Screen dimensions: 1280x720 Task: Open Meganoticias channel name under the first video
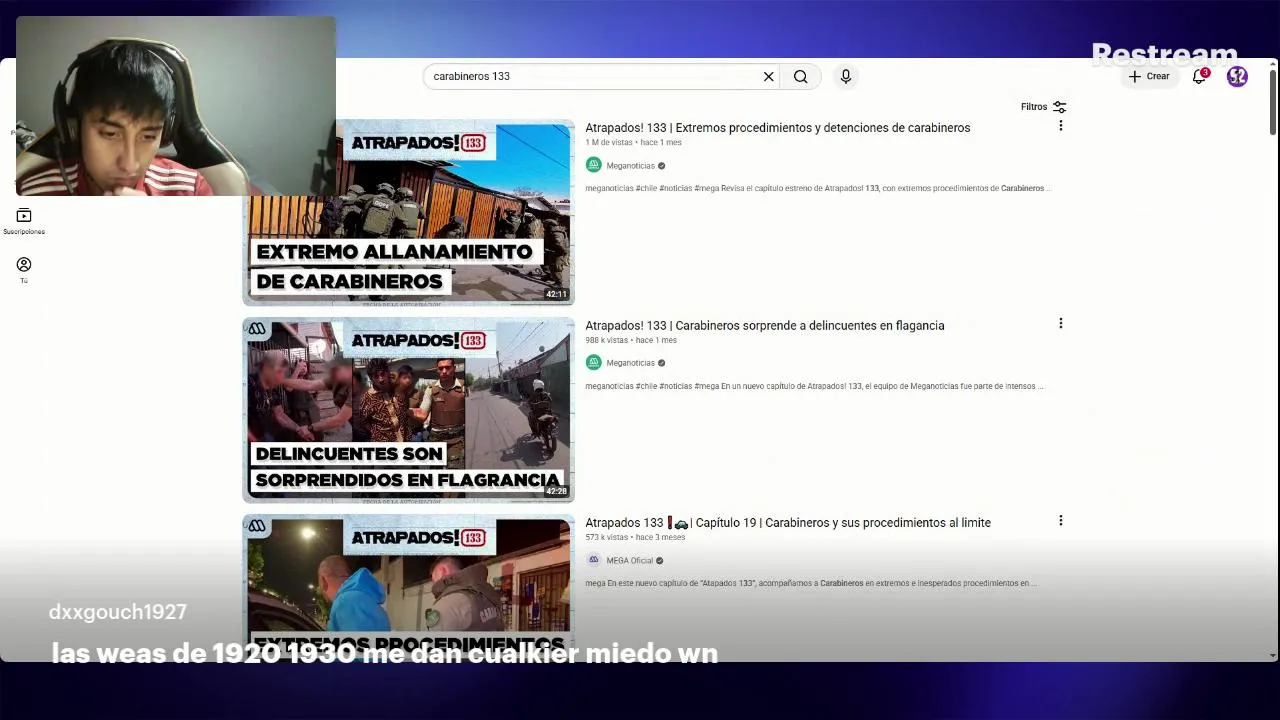[x=630, y=166]
